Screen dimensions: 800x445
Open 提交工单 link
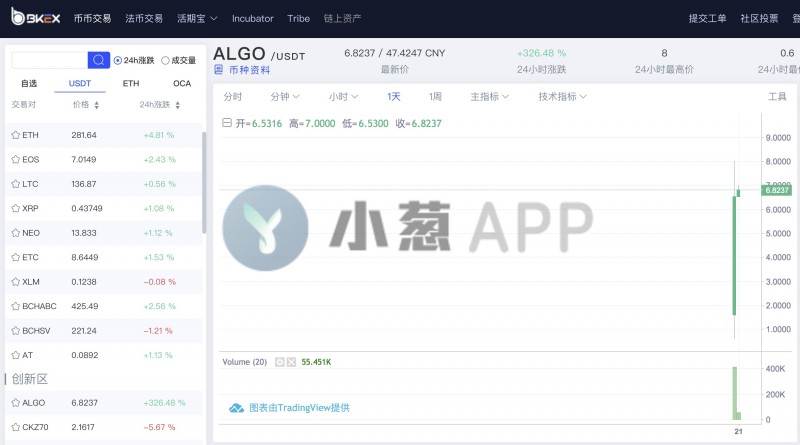coord(707,19)
